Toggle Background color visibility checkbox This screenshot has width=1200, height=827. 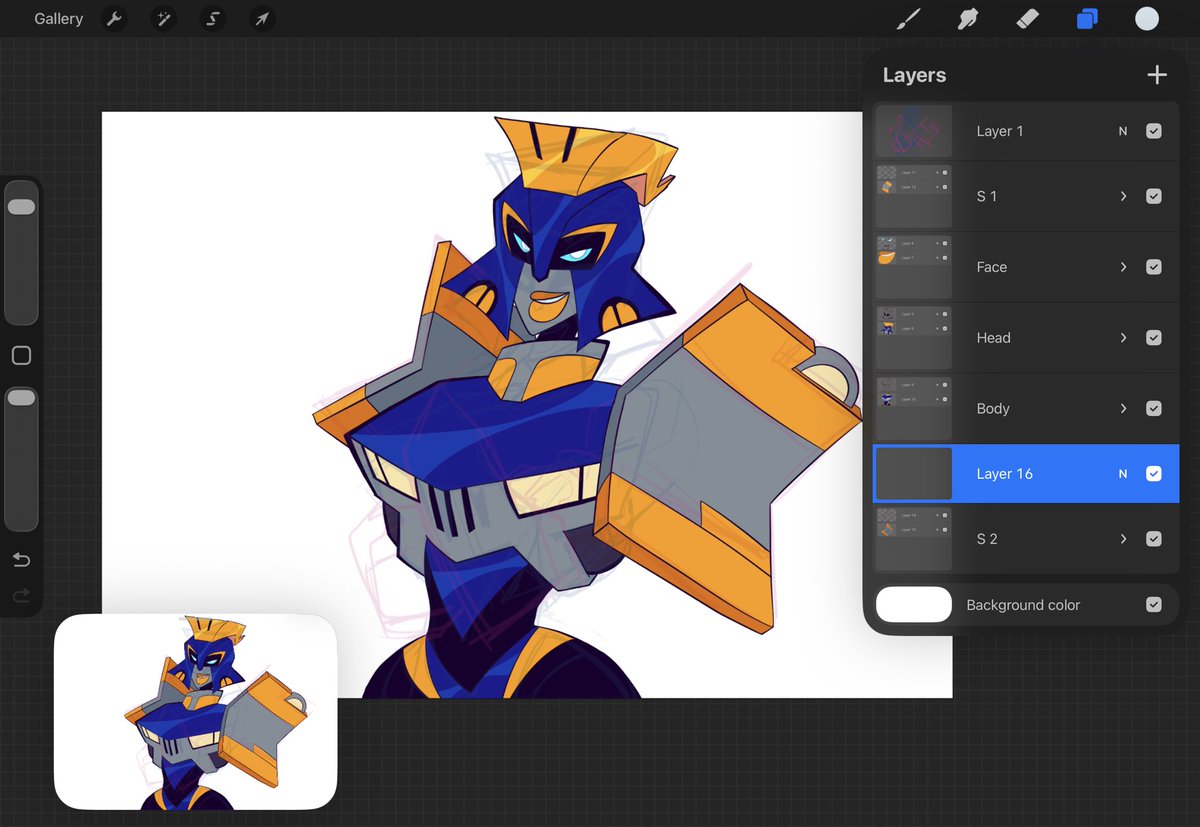1154,605
